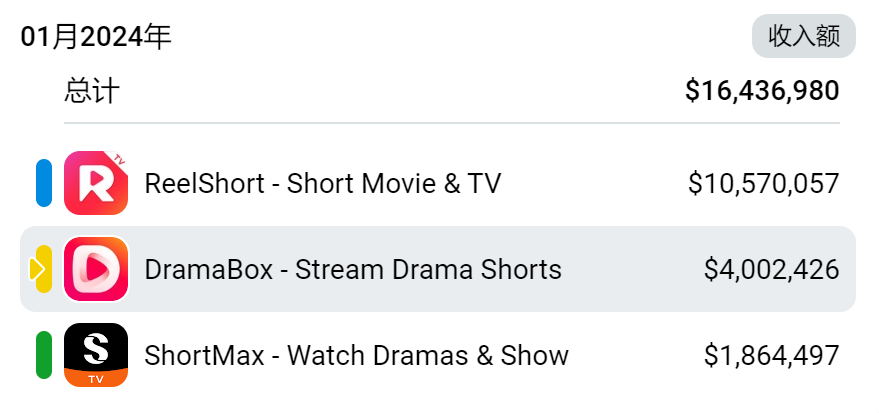Screen dimensions: 879x413
Task: Click the orange TV strip on ShortMax icon
Action: tap(96, 378)
